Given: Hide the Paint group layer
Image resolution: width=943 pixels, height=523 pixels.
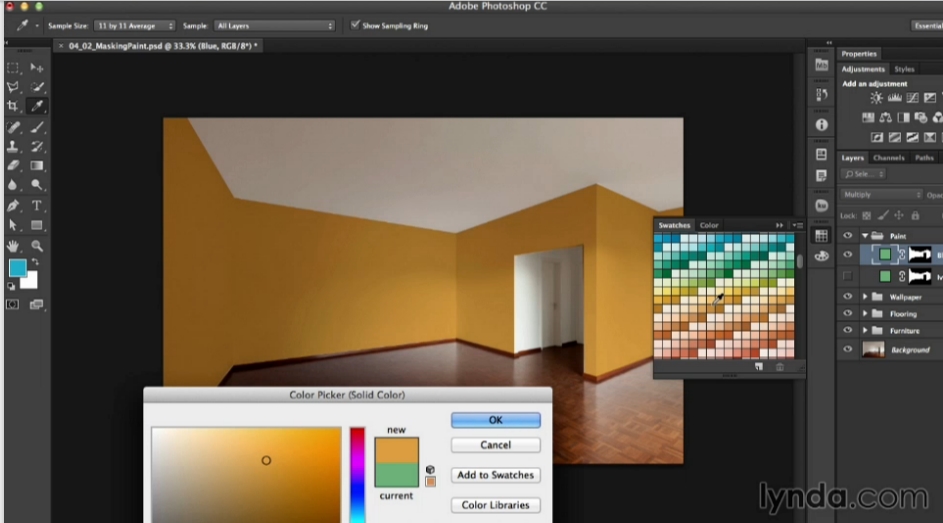Looking at the screenshot, I should click(847, 236).
